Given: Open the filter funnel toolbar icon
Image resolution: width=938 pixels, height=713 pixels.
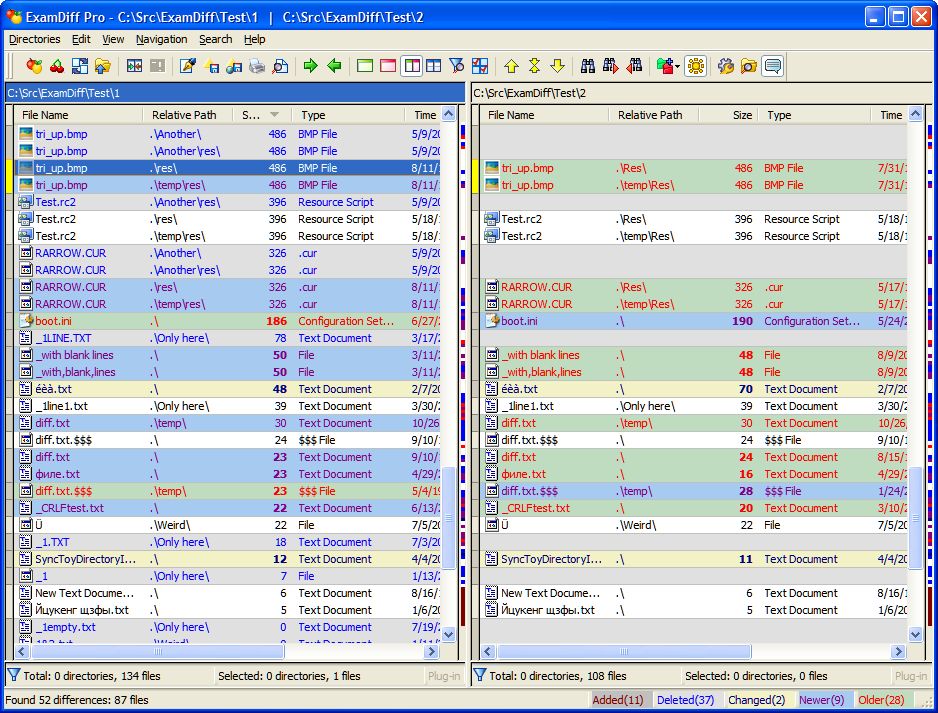Looking at the screenshot, I should [456, 66].
